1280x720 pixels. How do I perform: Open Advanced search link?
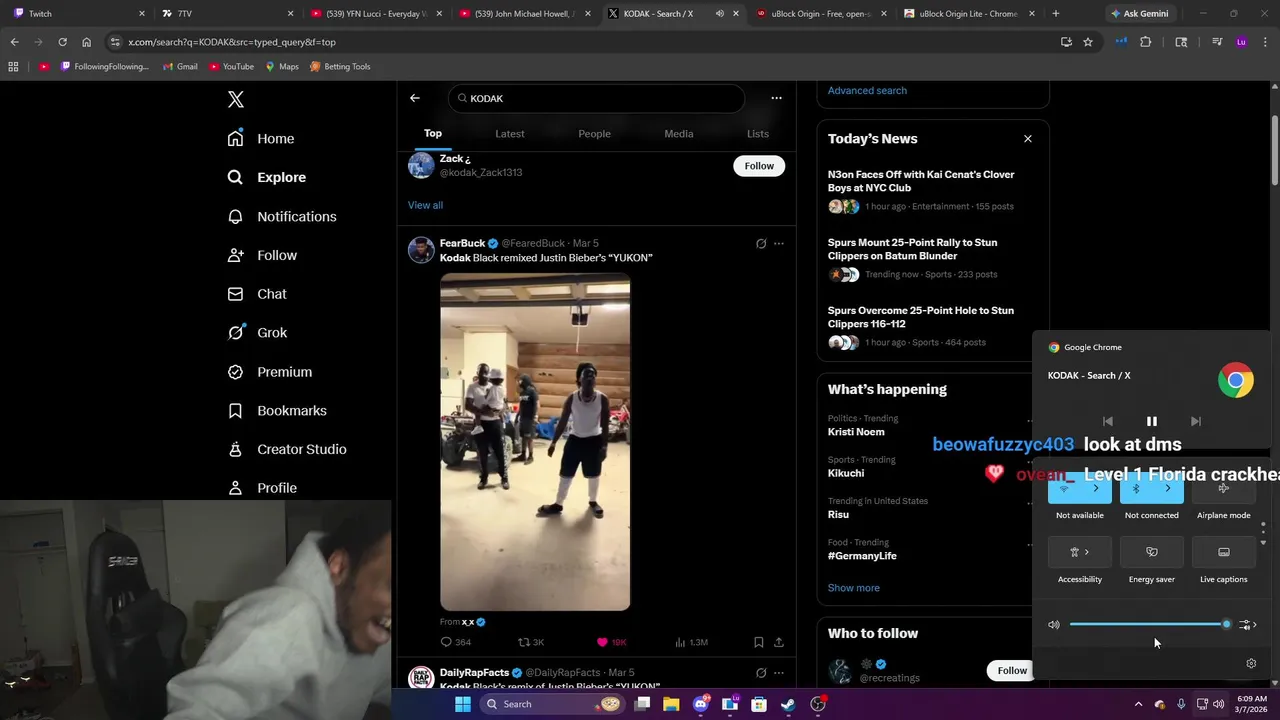point(867,90)
